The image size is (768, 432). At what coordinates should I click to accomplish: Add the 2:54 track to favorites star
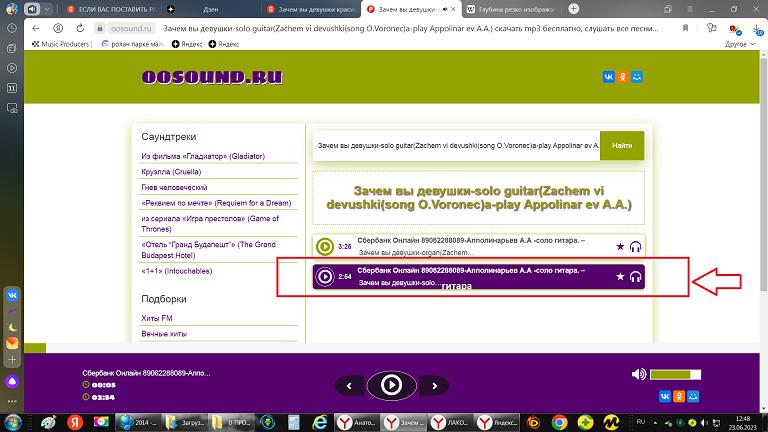pos(620,277)
